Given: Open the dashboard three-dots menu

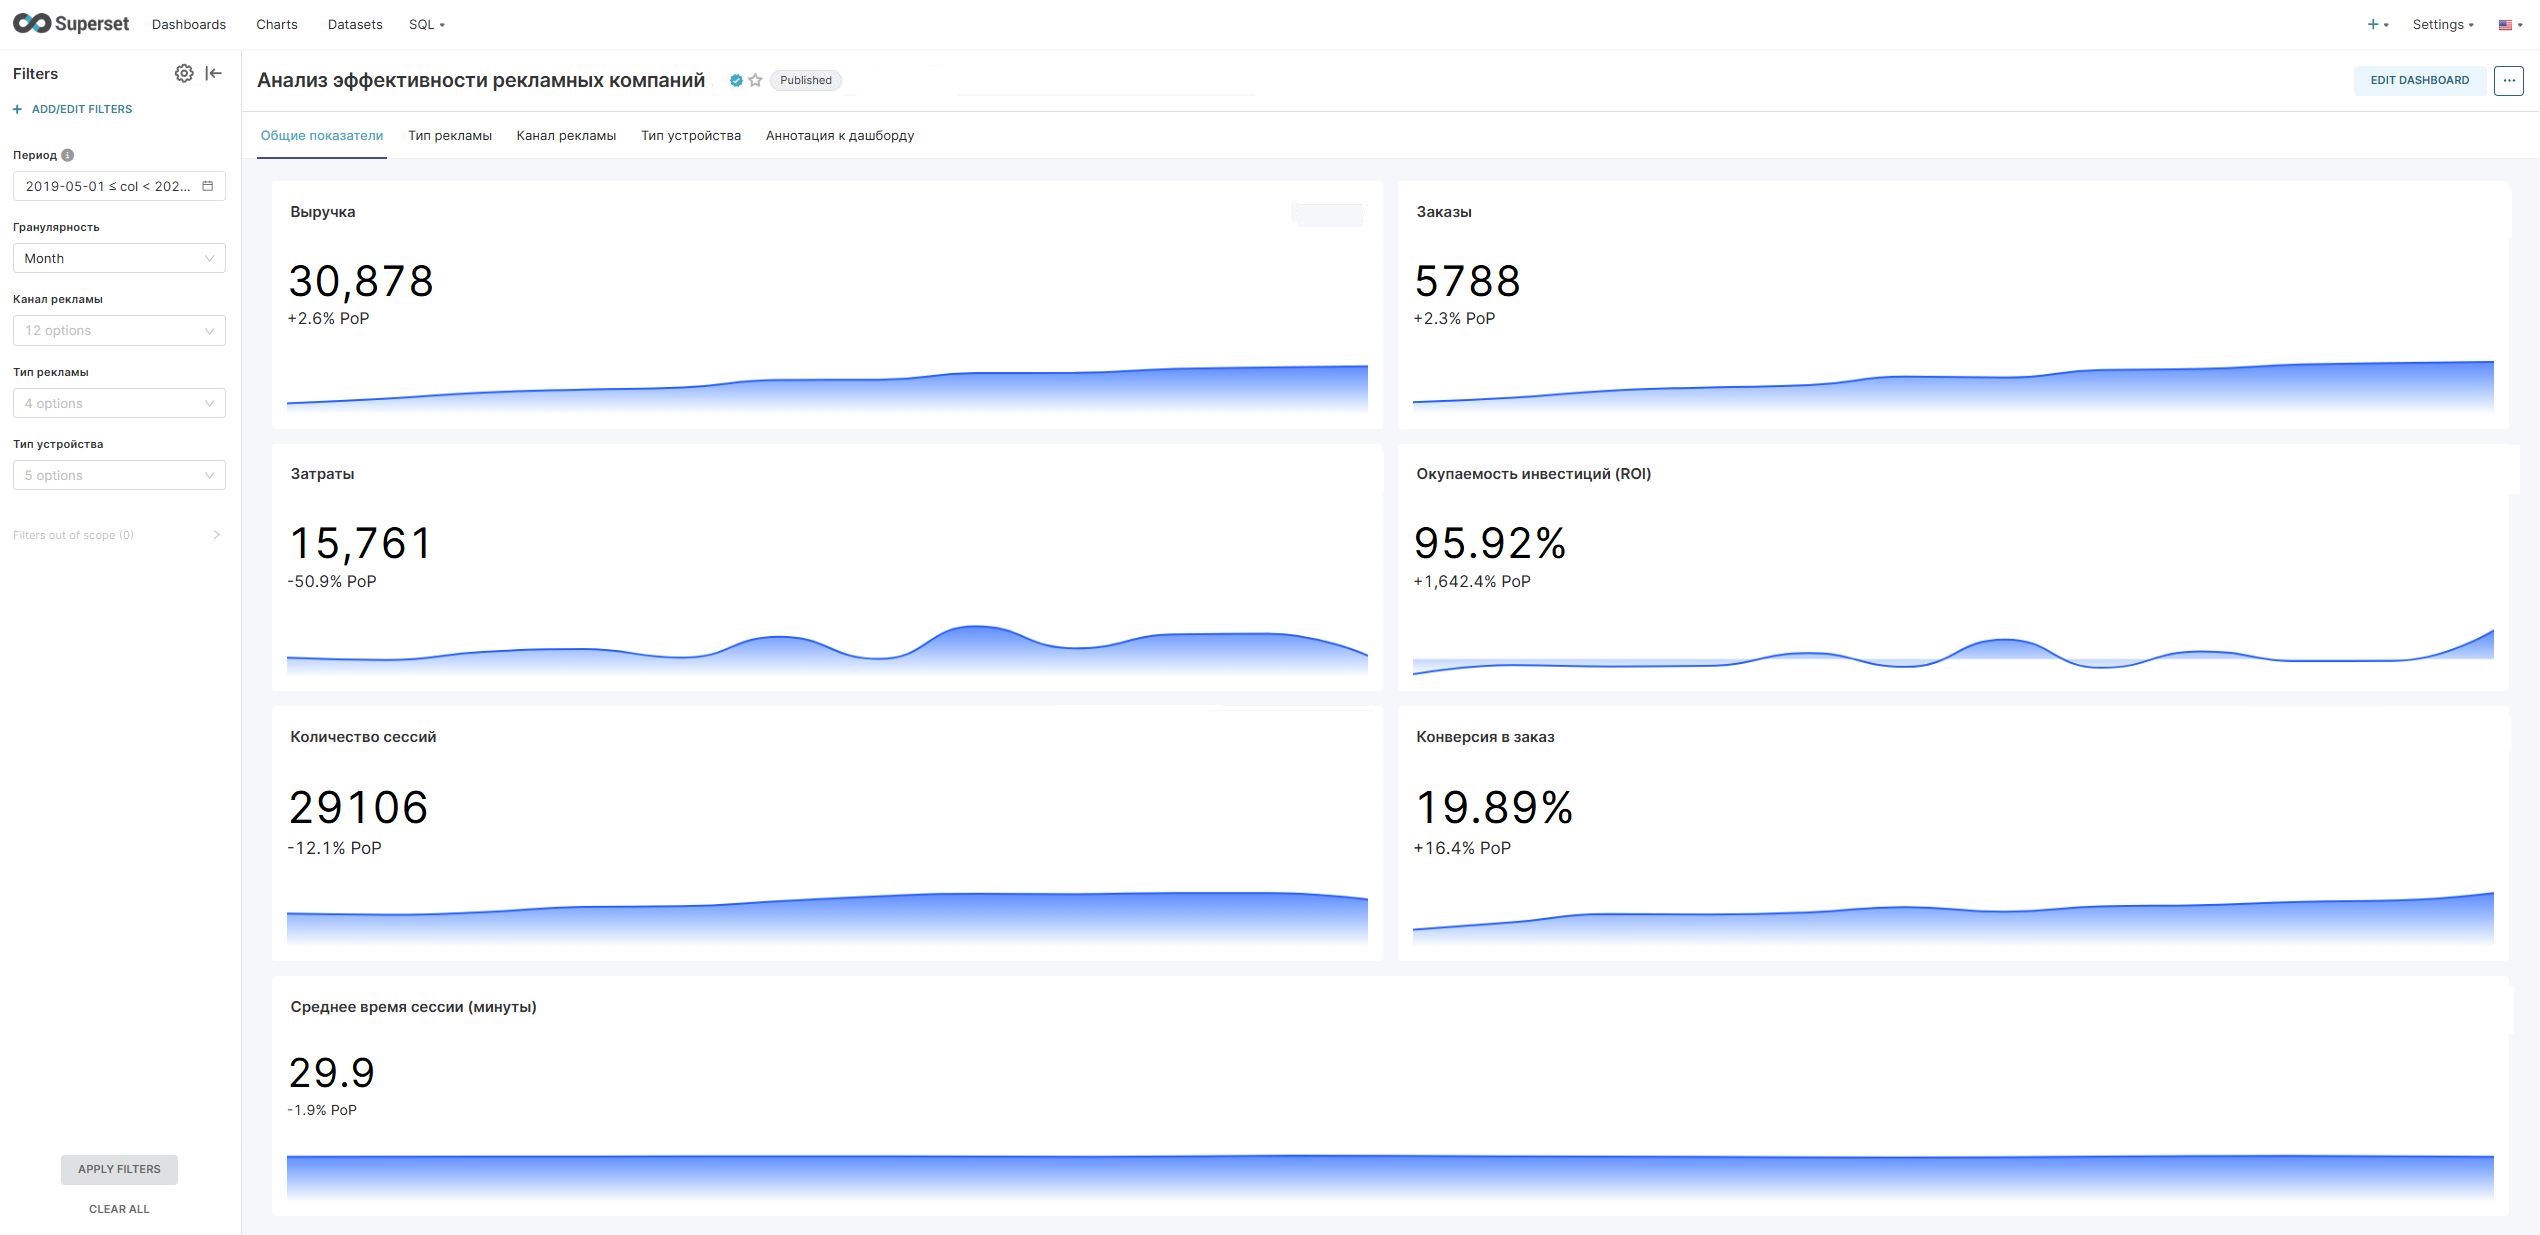Looking at the screenshot, I should coord(2508,80).
